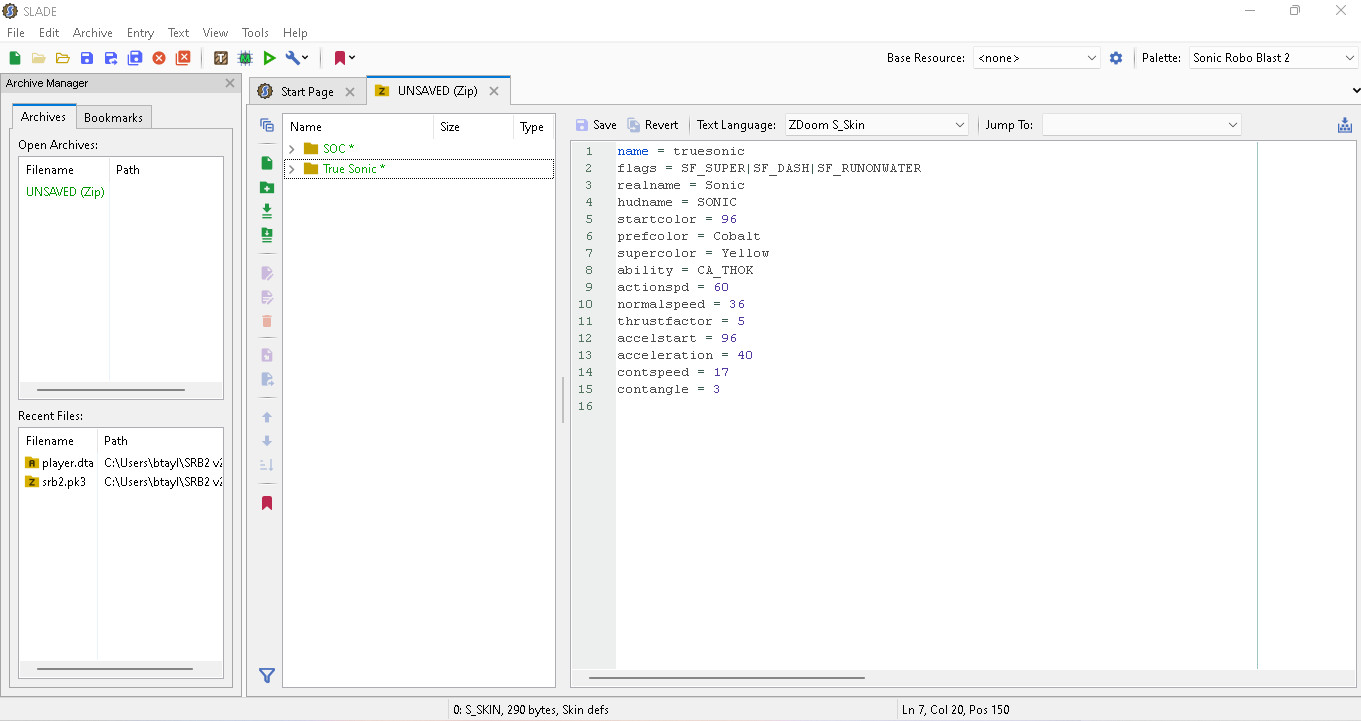The height and width of the screenshot is (721, 1361).
Task: Open the Texture Editor icon
Action: click(x=221, y=58)
